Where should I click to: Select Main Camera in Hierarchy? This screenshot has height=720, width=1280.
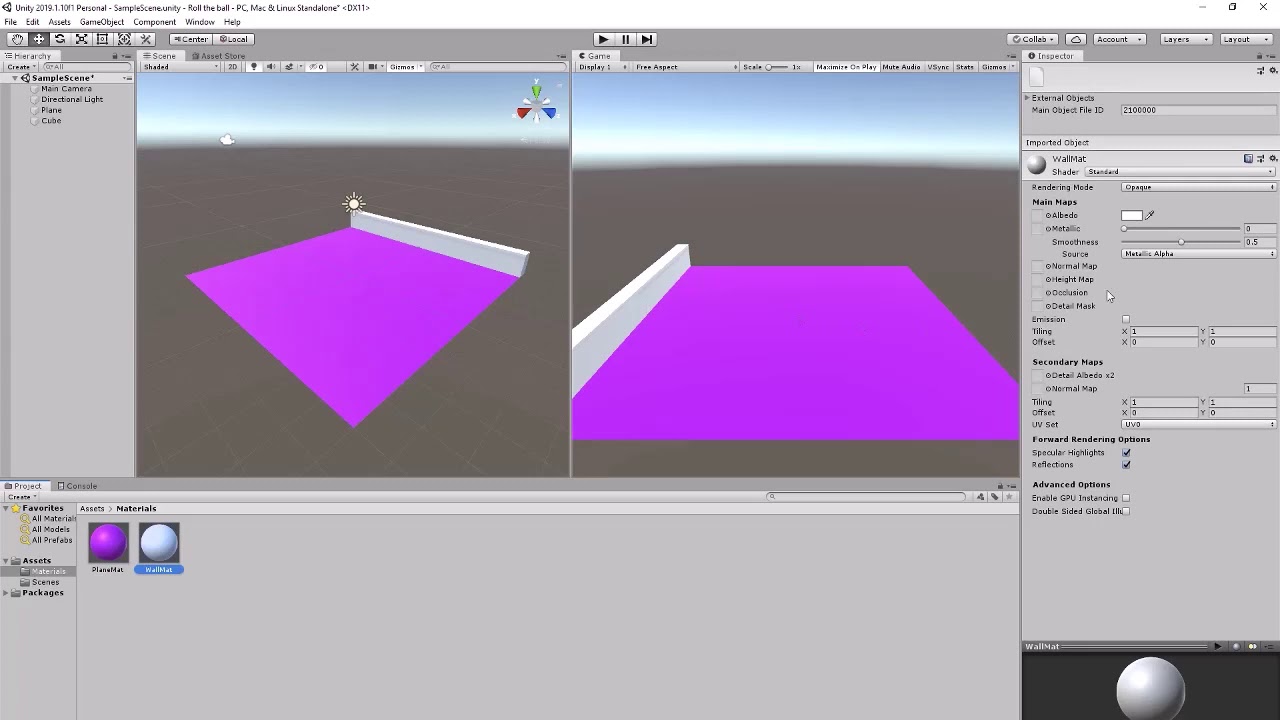coord(66,89)
